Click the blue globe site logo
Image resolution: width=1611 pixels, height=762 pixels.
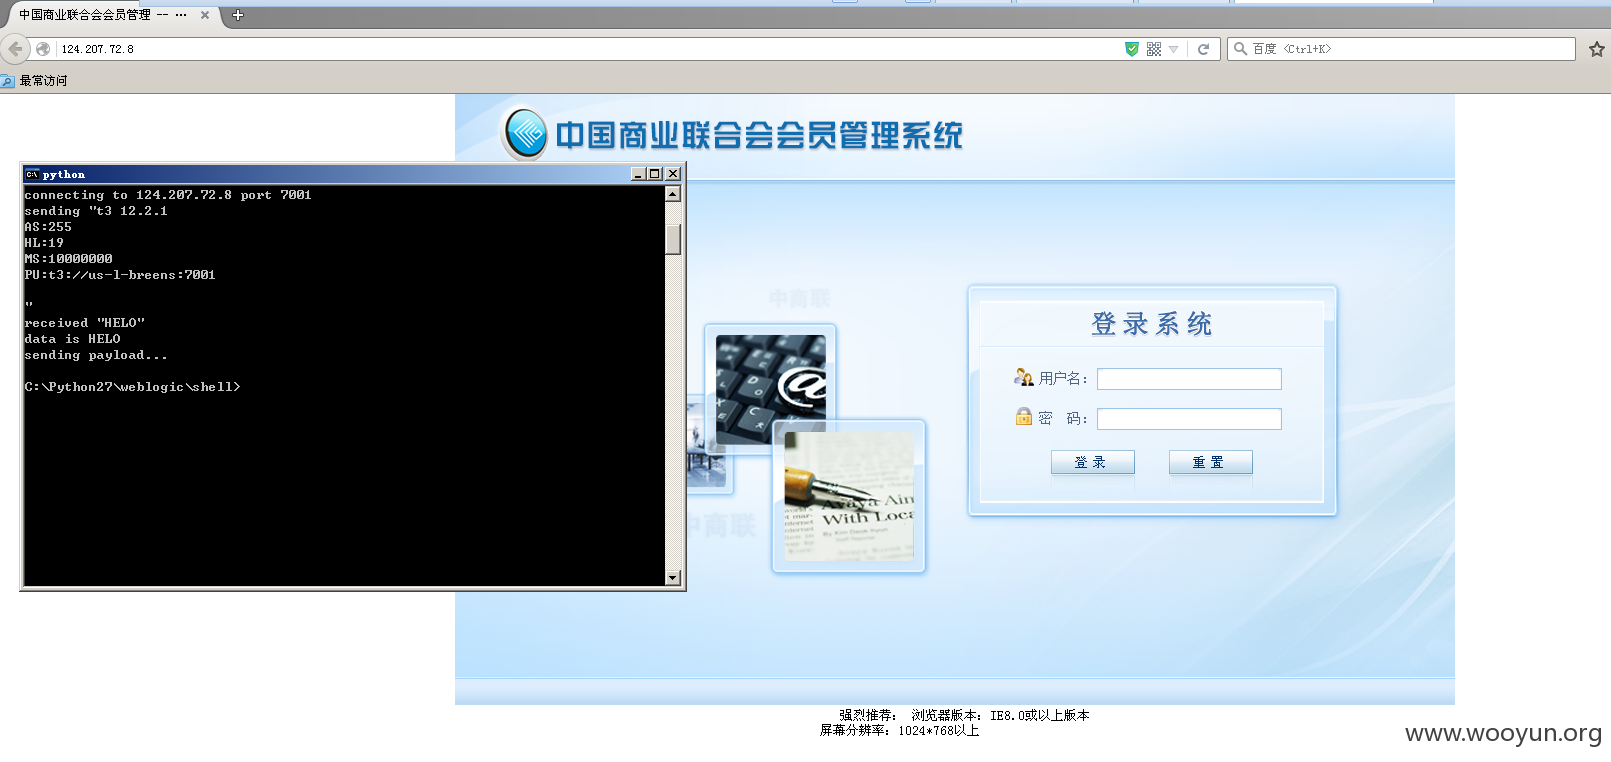525,133
